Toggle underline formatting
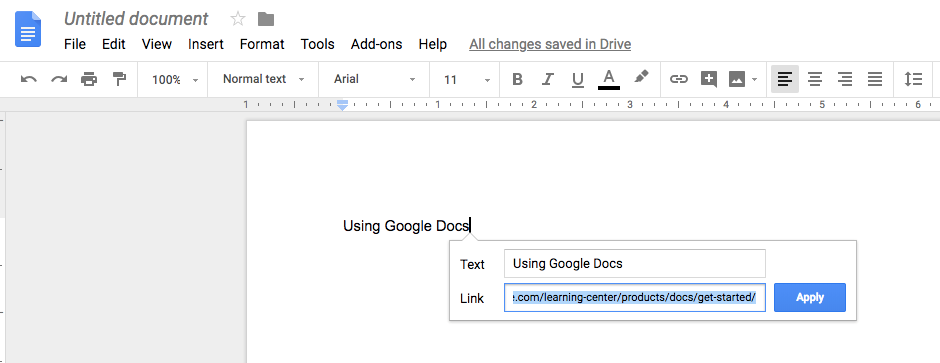Viewport: 940px width, 363px height. pos(577,79)
